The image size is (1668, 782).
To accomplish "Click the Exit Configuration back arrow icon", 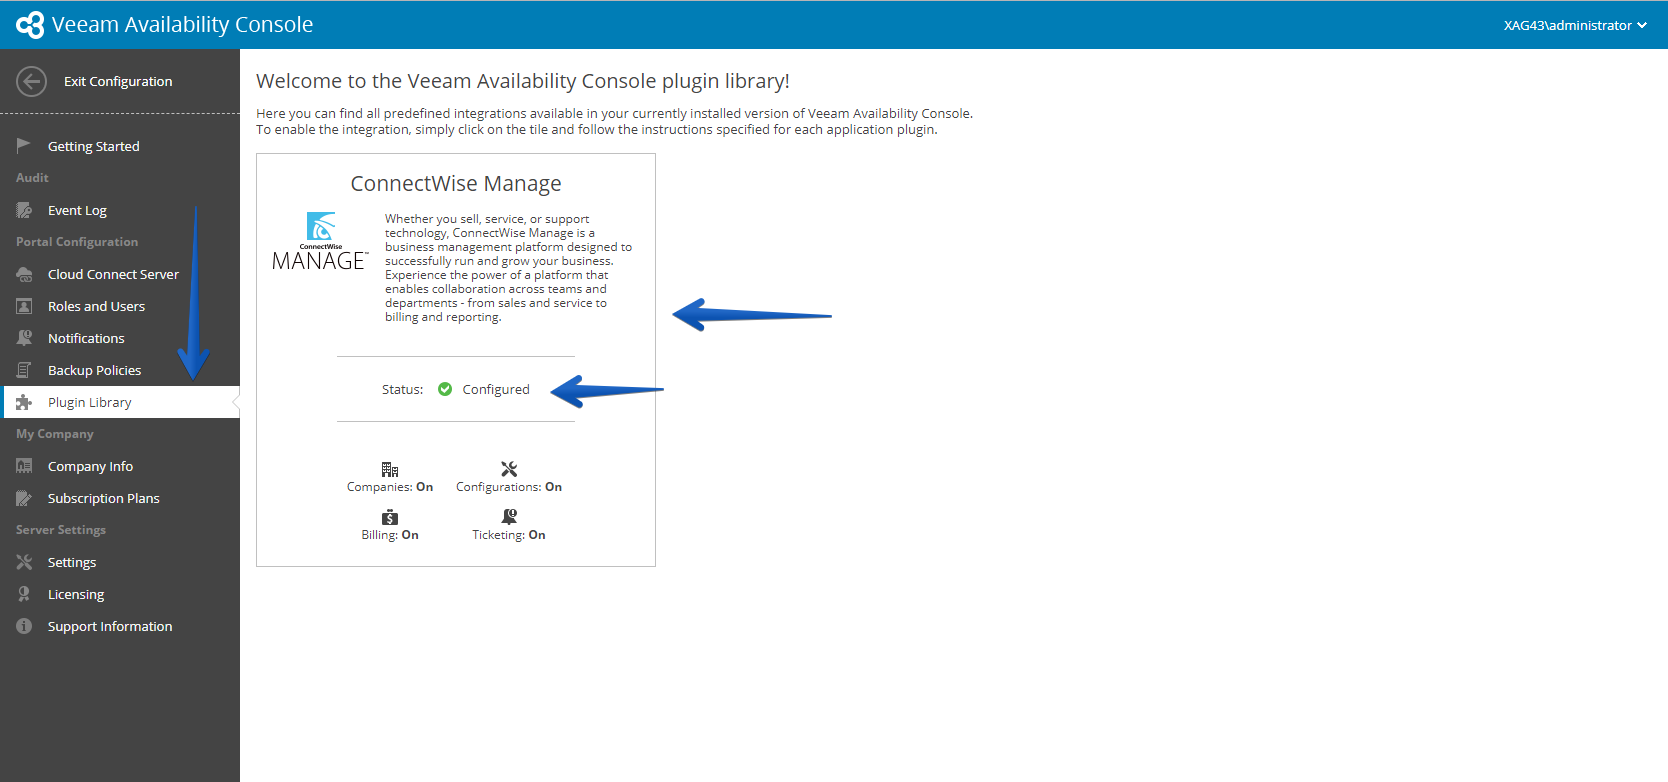I will (x=31, y=81).
